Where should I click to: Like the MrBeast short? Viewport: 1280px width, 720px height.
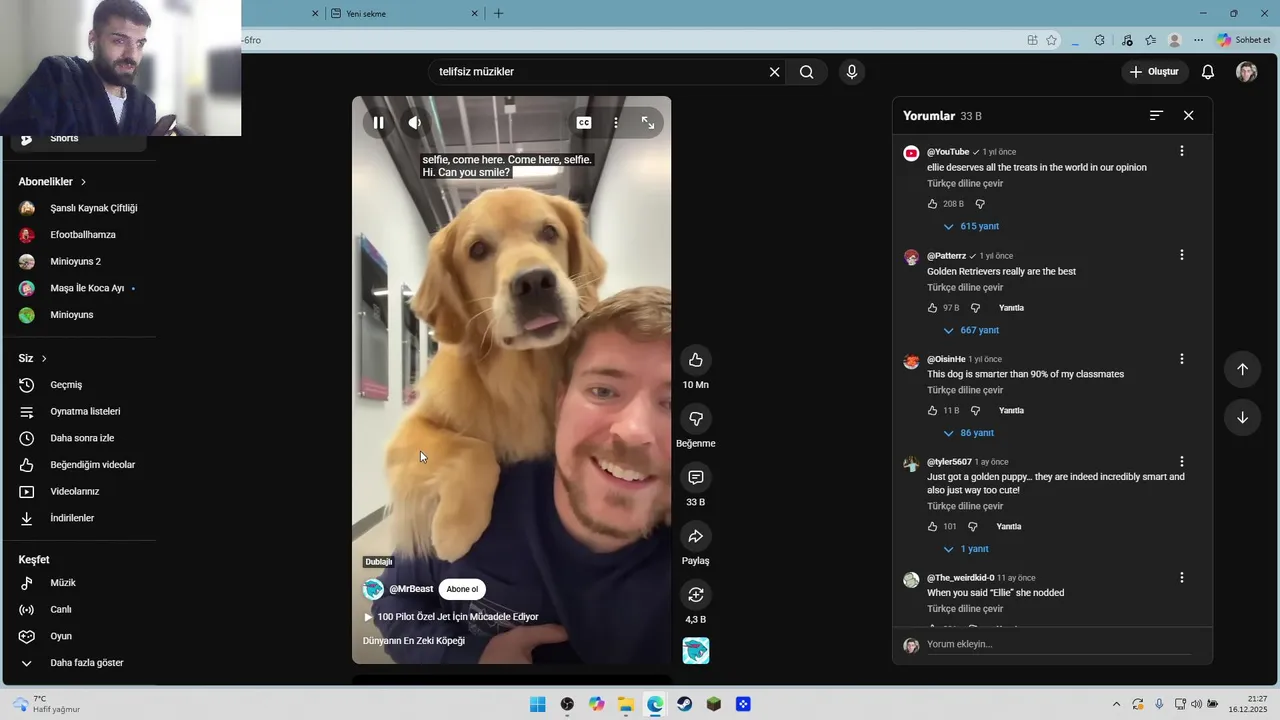coord(696,360)
